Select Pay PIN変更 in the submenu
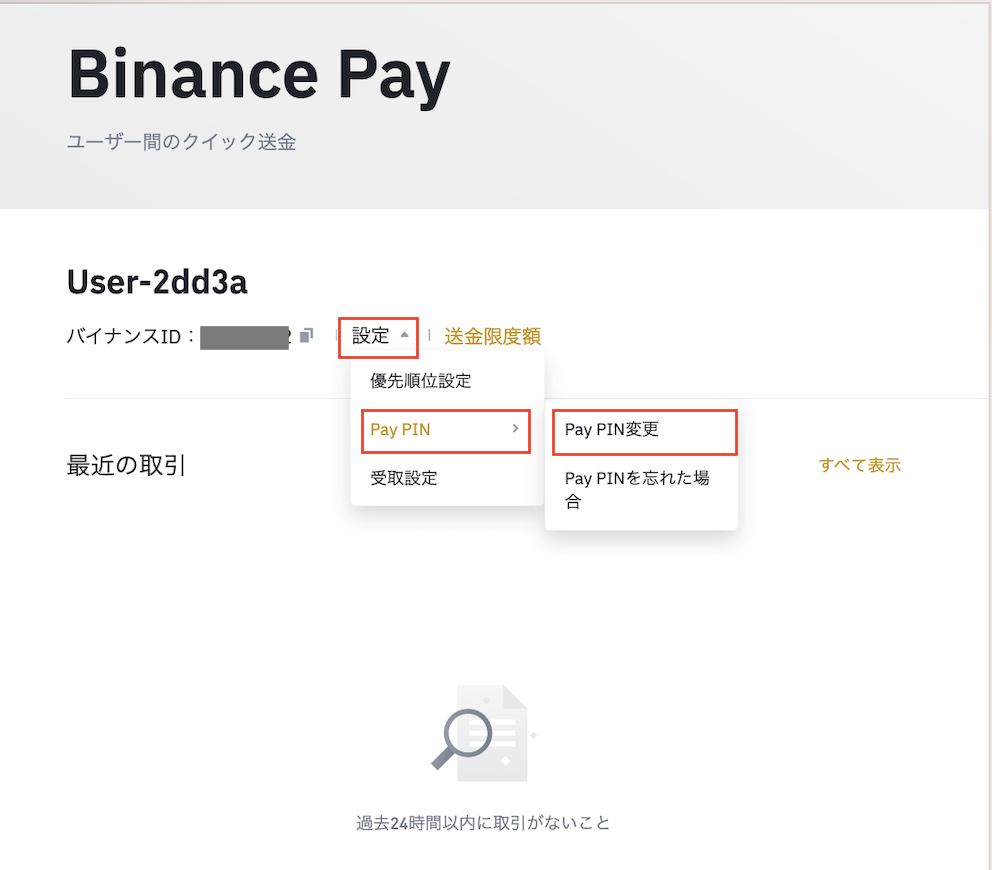Viewport: 992px width, 870px height. [612, 430]
